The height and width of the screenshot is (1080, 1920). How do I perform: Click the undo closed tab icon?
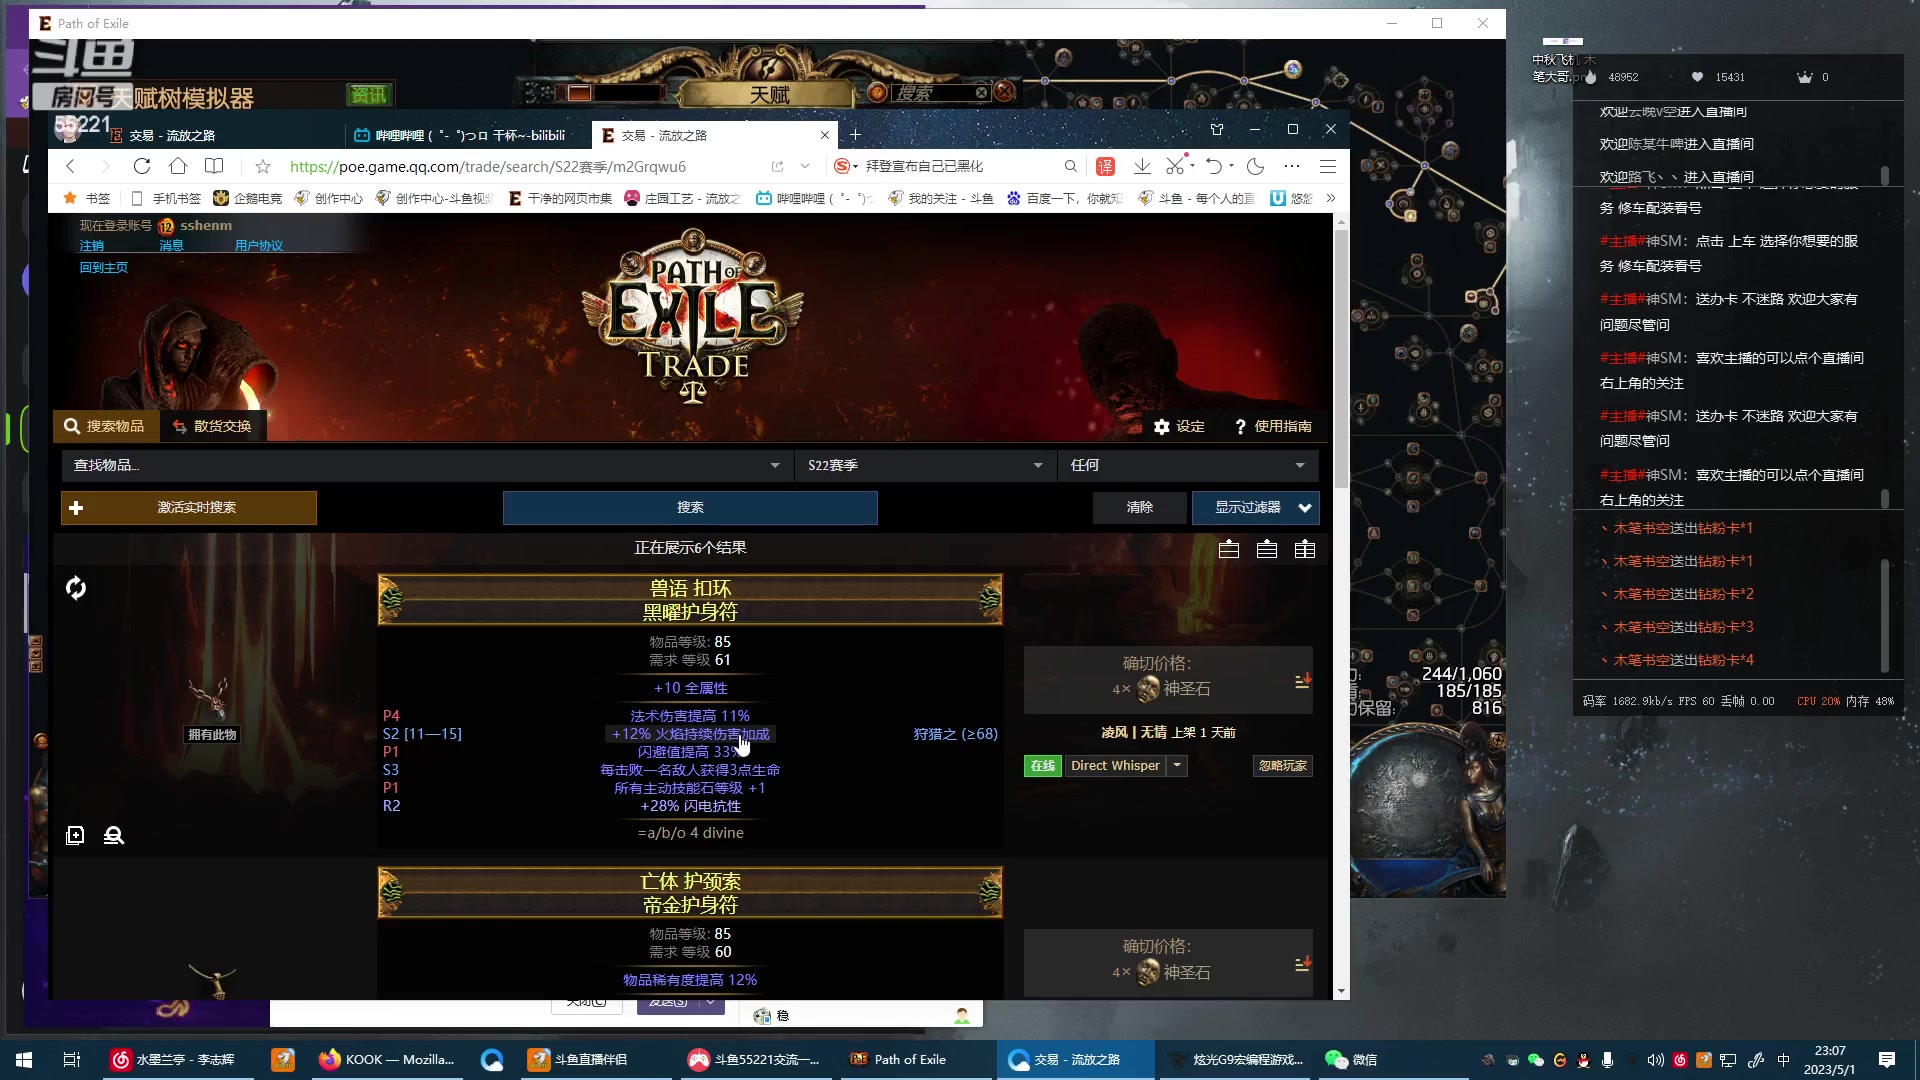click(x=1214, y=166)
